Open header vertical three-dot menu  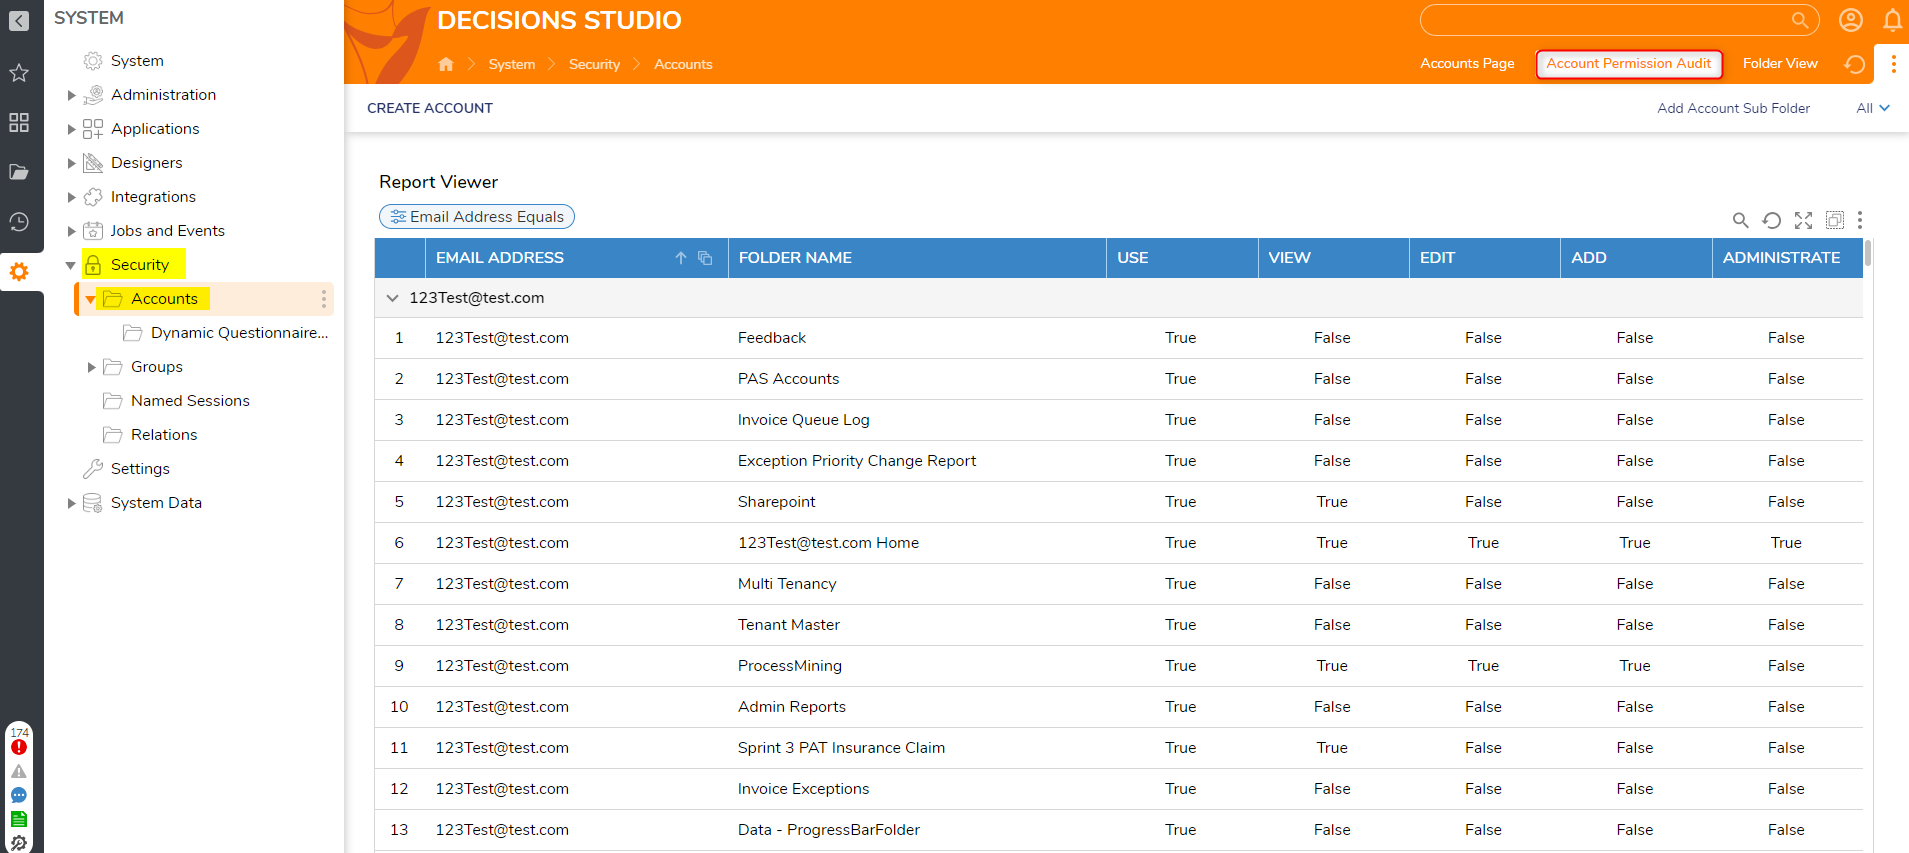pos(1893,64)
